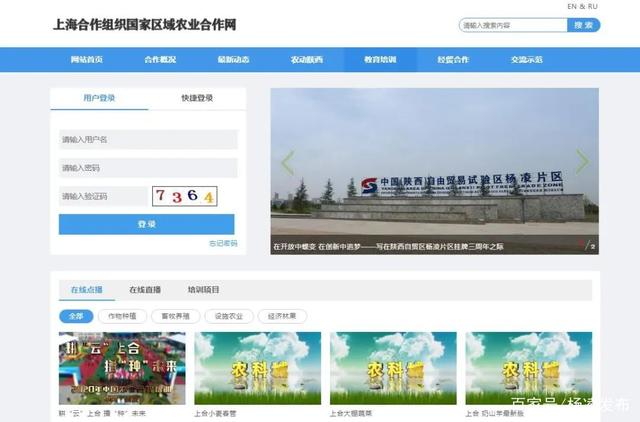Open the 忘记密码 link

[x=222, y=243]
